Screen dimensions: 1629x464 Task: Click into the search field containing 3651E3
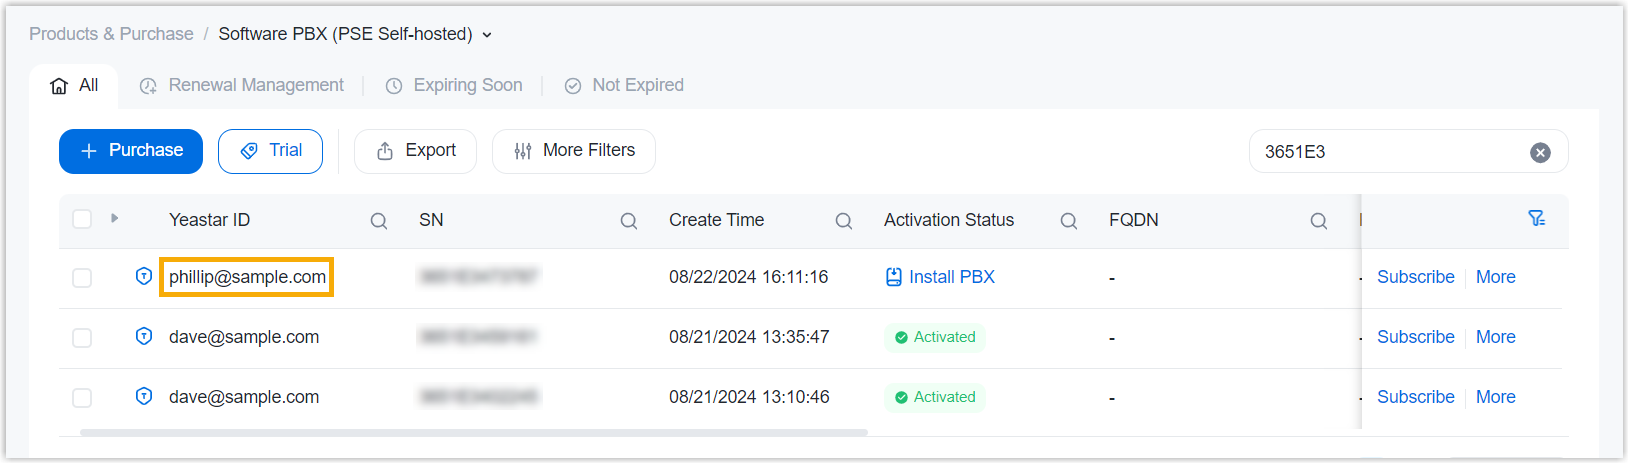[1390, 152]
